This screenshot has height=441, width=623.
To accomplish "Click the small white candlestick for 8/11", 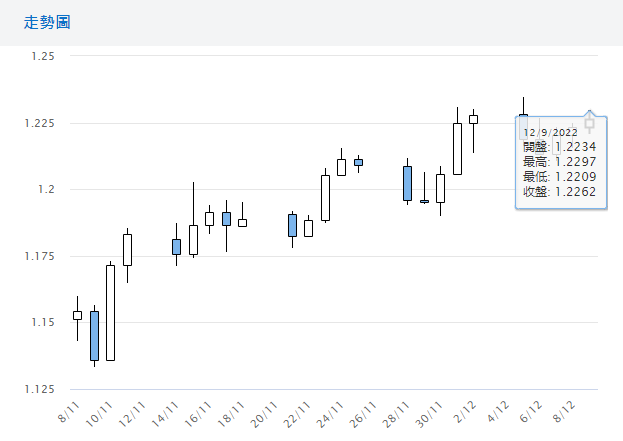I will pyautogui.click(x=77, y=315).
